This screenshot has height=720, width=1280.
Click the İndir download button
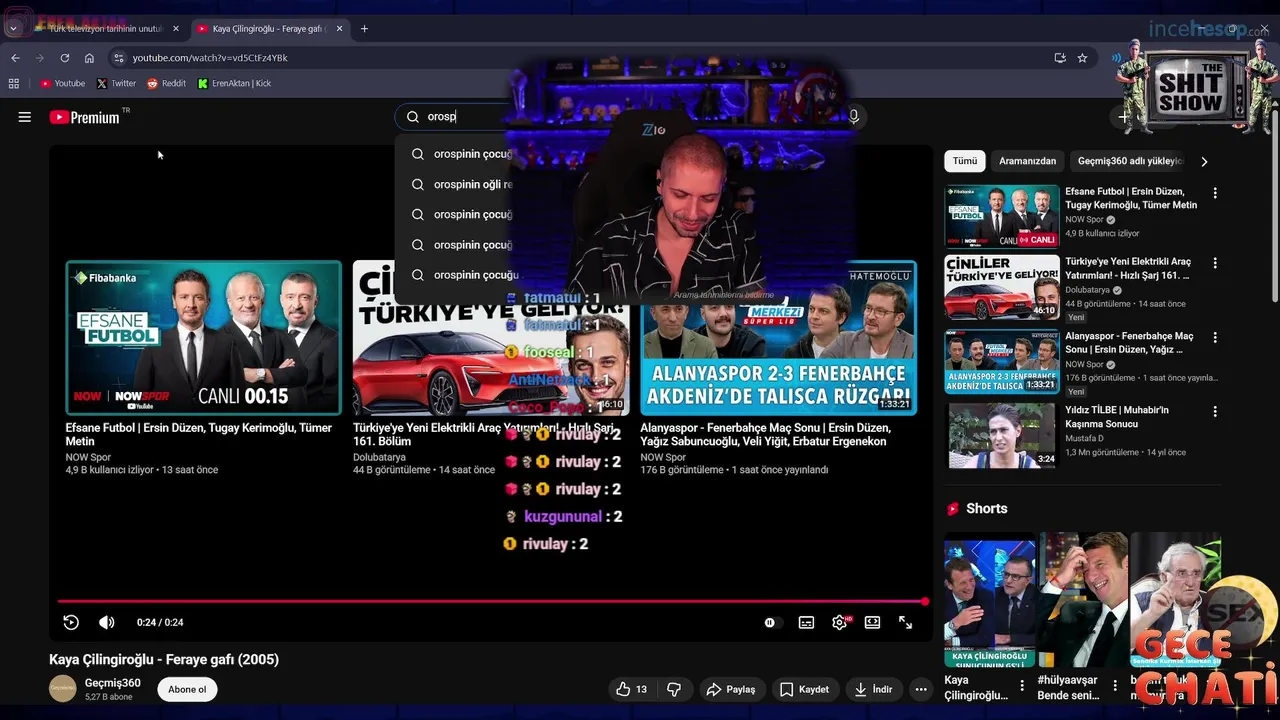tap(873, 689)
